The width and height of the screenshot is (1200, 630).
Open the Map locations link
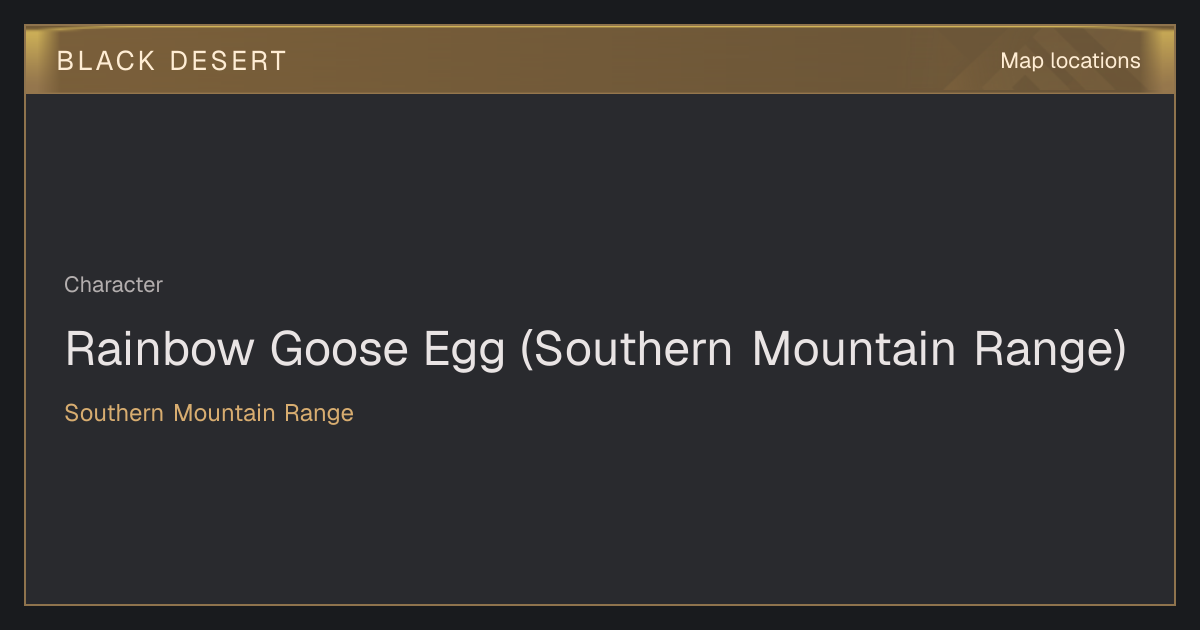(1070, 61)
